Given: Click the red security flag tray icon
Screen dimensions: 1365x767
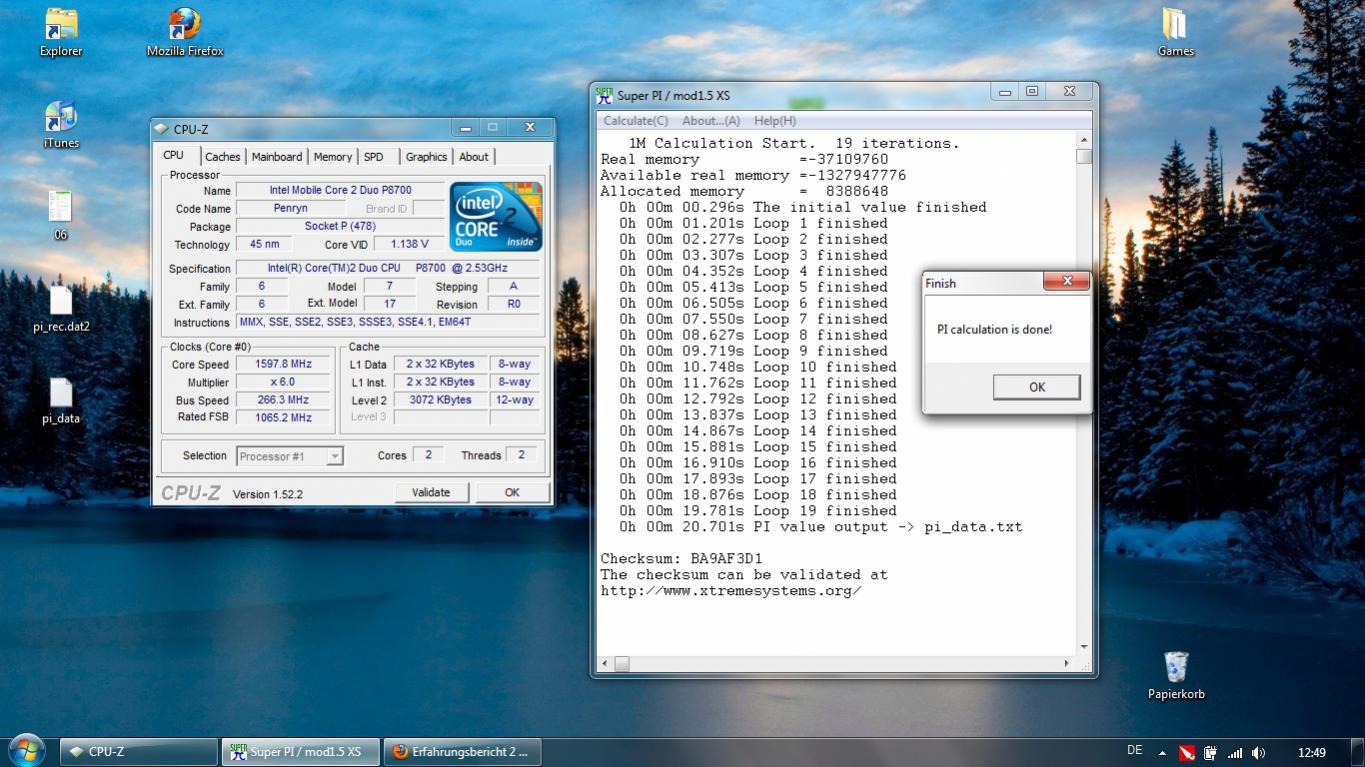Looking at the screenshot, I should tap(1186, 753).
